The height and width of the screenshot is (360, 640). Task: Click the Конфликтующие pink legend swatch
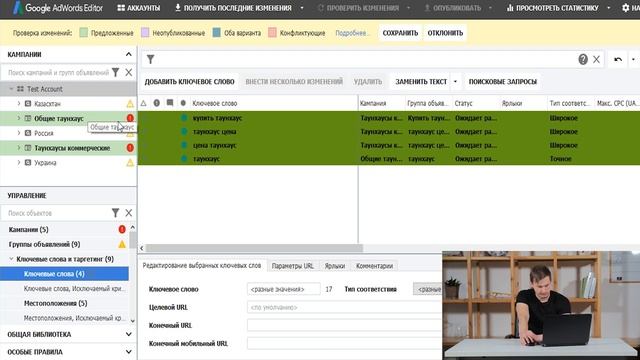[272, 33]
